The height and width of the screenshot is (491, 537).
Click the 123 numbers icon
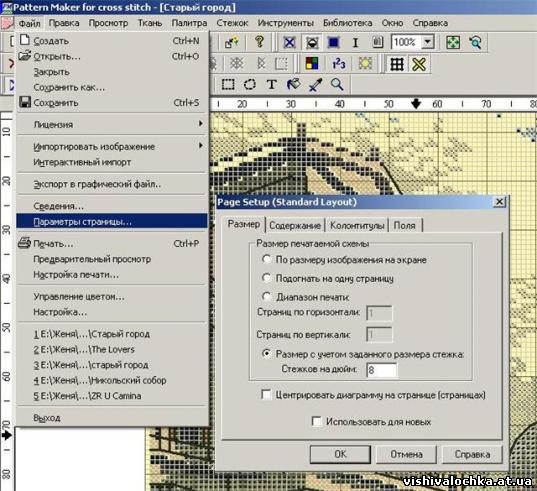click(x=339, y=64)
